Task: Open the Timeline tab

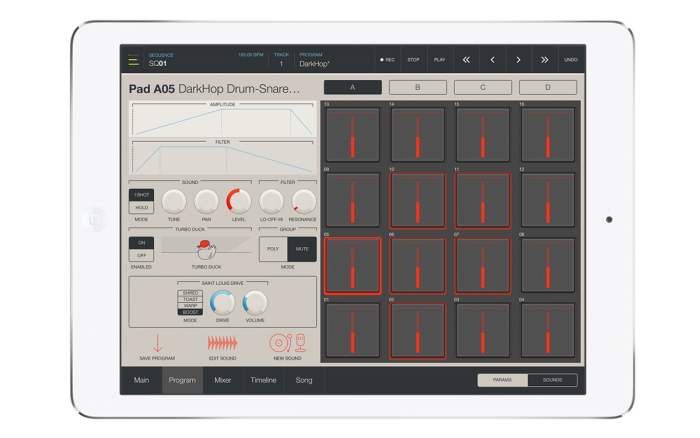Action: (263, 380)
